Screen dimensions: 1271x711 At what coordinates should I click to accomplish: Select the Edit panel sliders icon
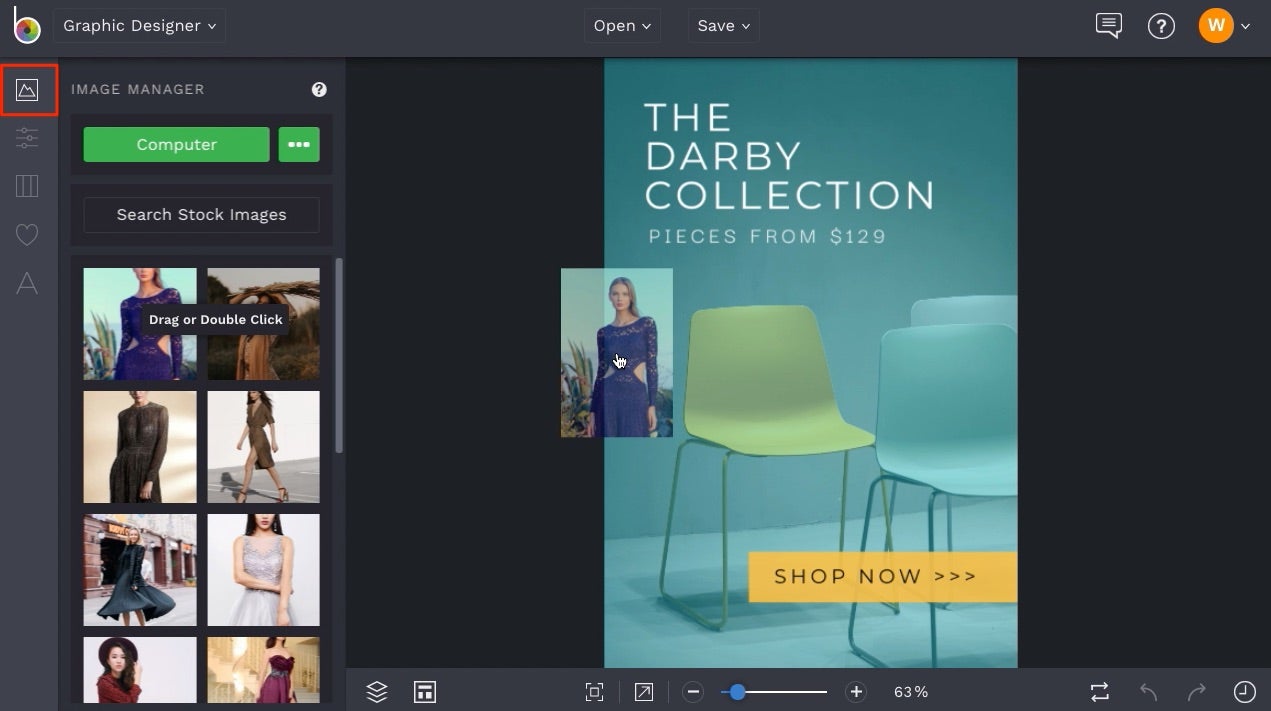pos(29,137)
